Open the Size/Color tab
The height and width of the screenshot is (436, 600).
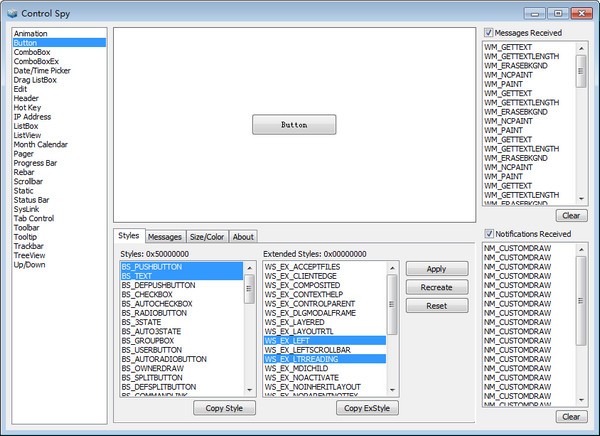click(x=207, y=237)
